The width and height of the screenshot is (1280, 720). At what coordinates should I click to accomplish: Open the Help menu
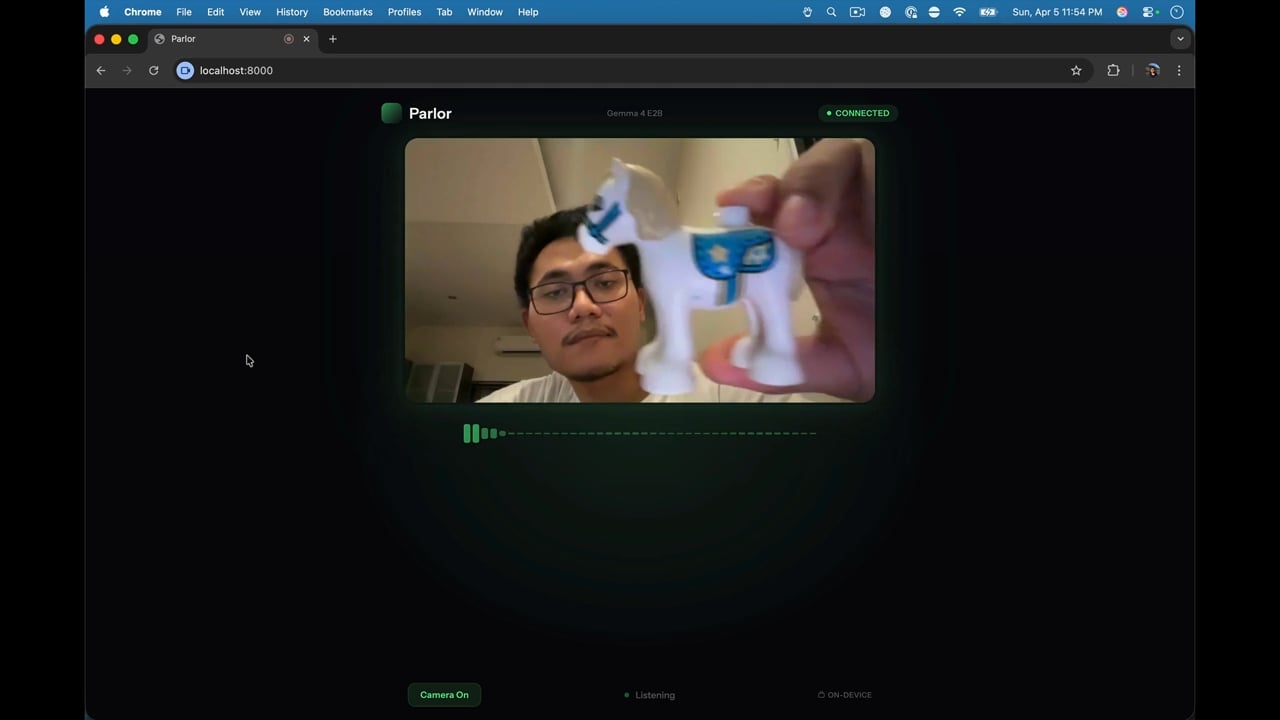(528, 12)
